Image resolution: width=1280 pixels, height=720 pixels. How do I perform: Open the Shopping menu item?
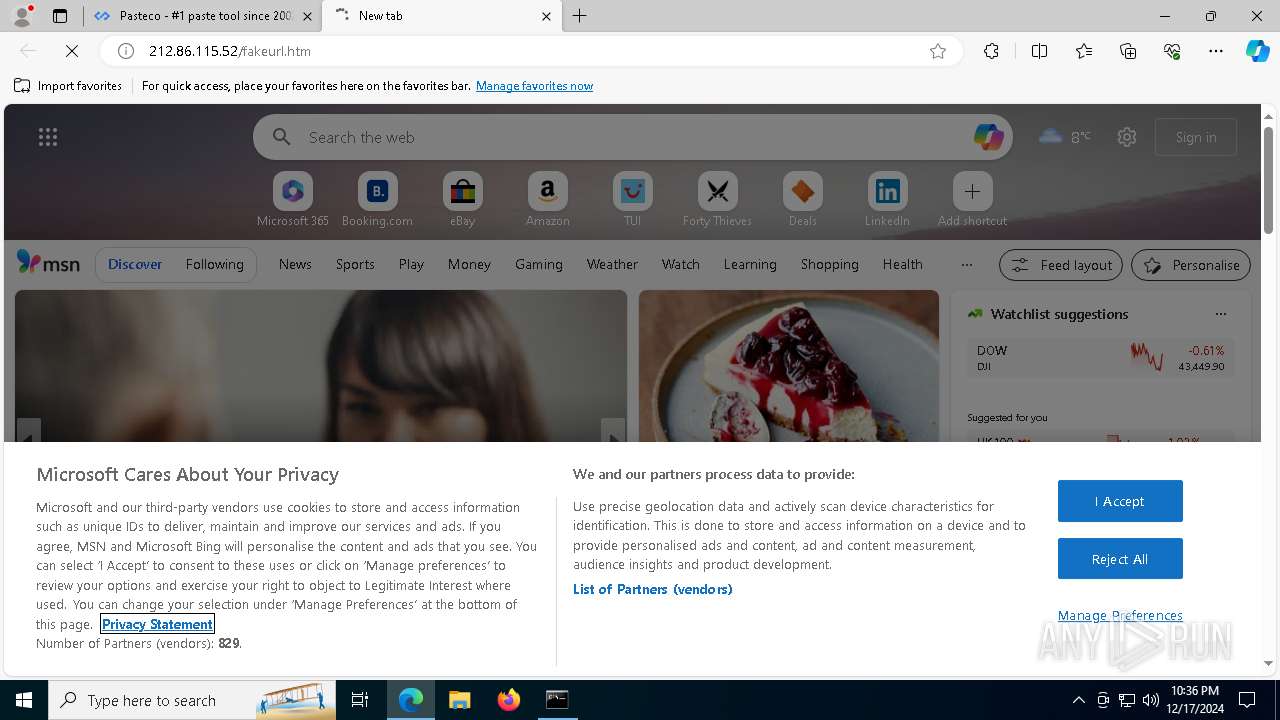830,264
